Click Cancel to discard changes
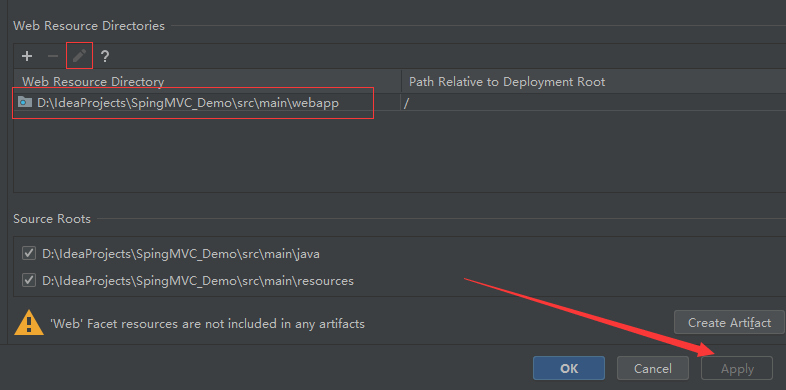 point(653,368)
